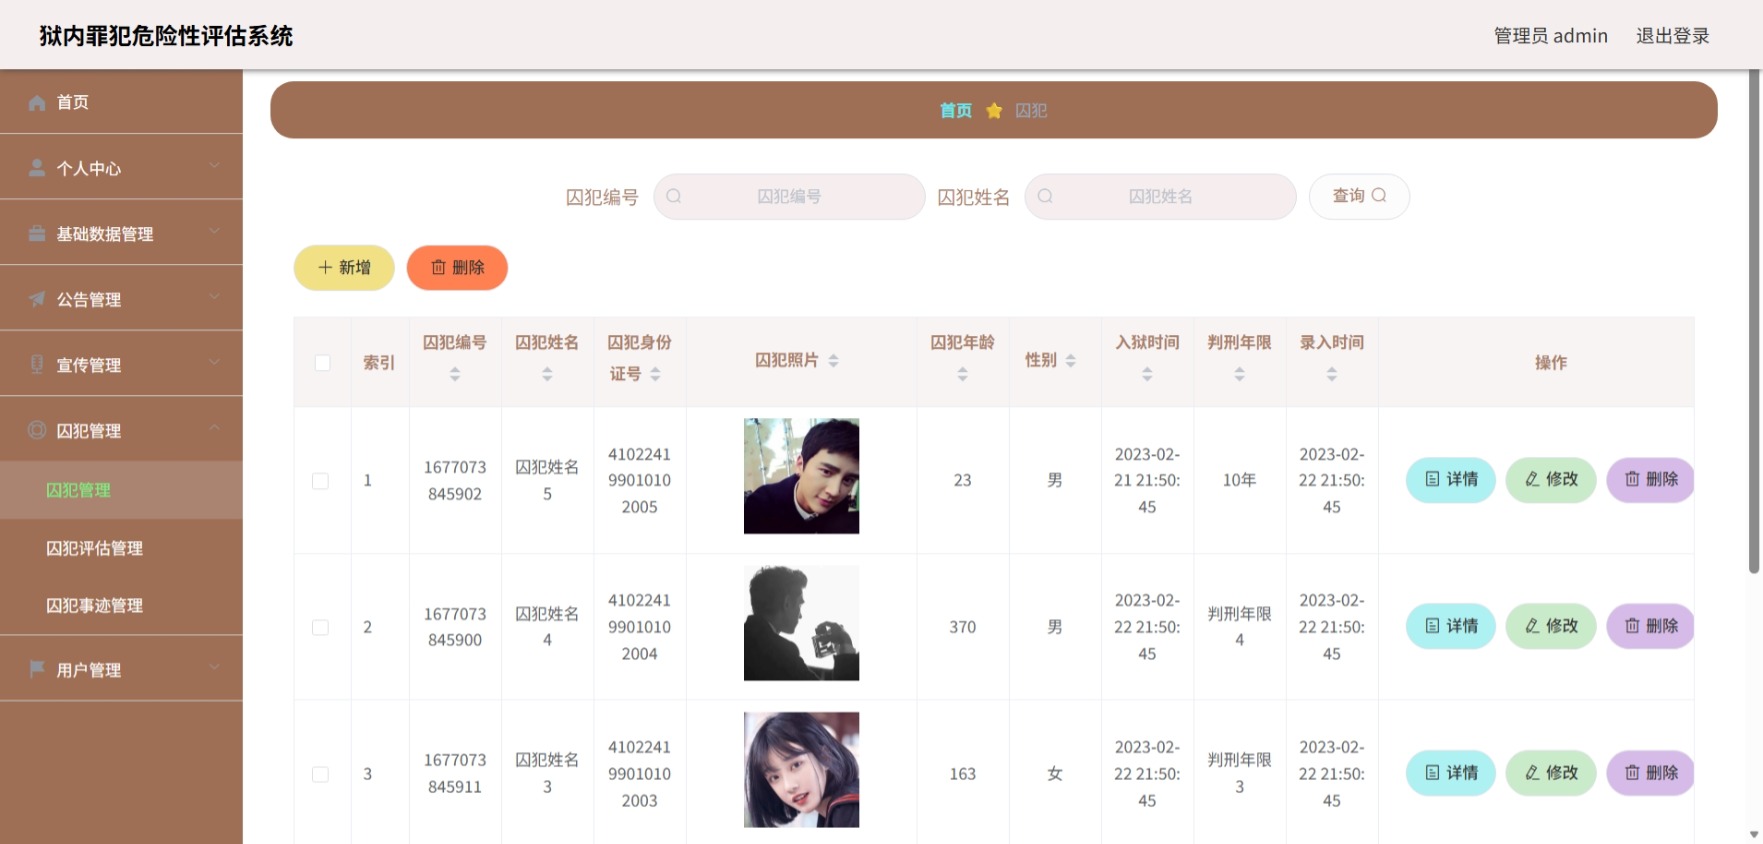The width and height of the screenshot is (1763, 844).
Task: Click the 基础数据管理 briefcase icon
Action: (x=37, y=233)
